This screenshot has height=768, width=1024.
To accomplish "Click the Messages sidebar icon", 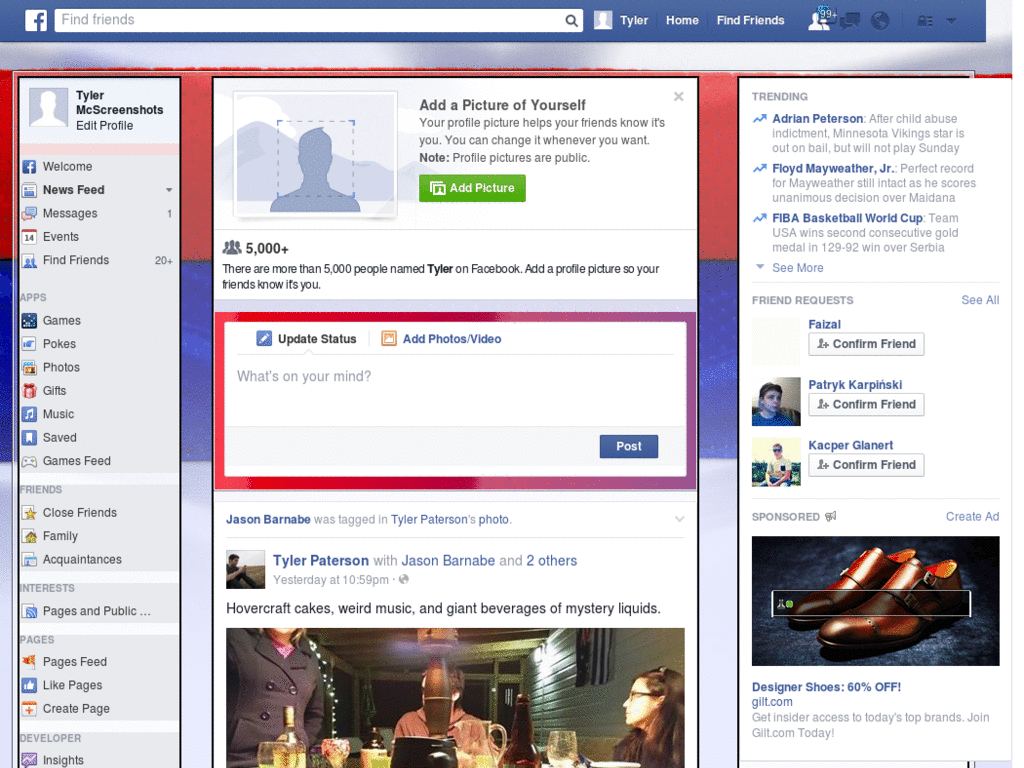I will coord(29,214).
